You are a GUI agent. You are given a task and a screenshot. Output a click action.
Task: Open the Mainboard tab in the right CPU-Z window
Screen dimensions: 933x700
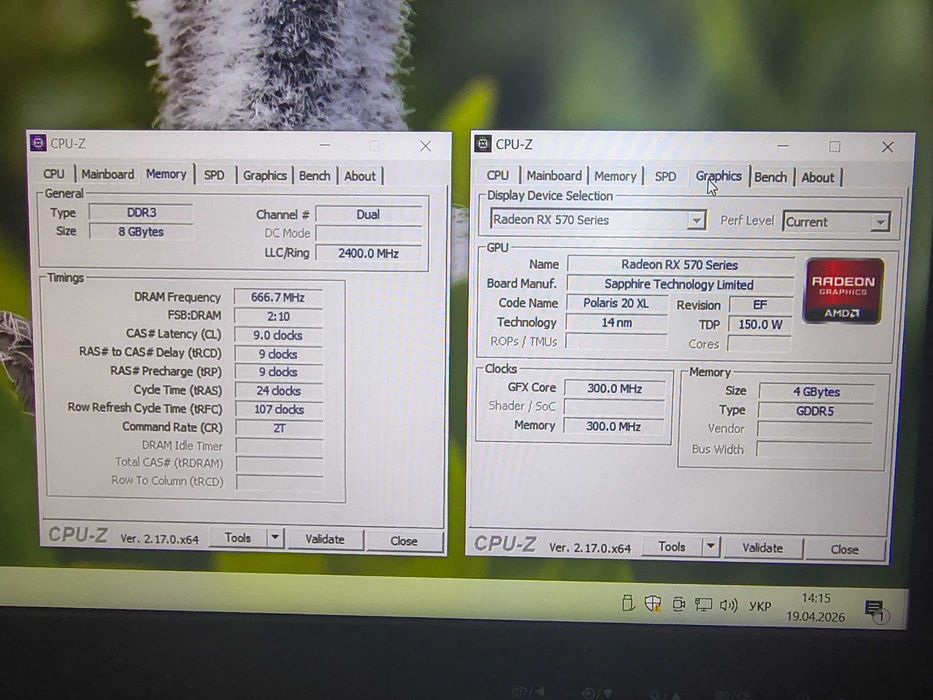(554, 176)
